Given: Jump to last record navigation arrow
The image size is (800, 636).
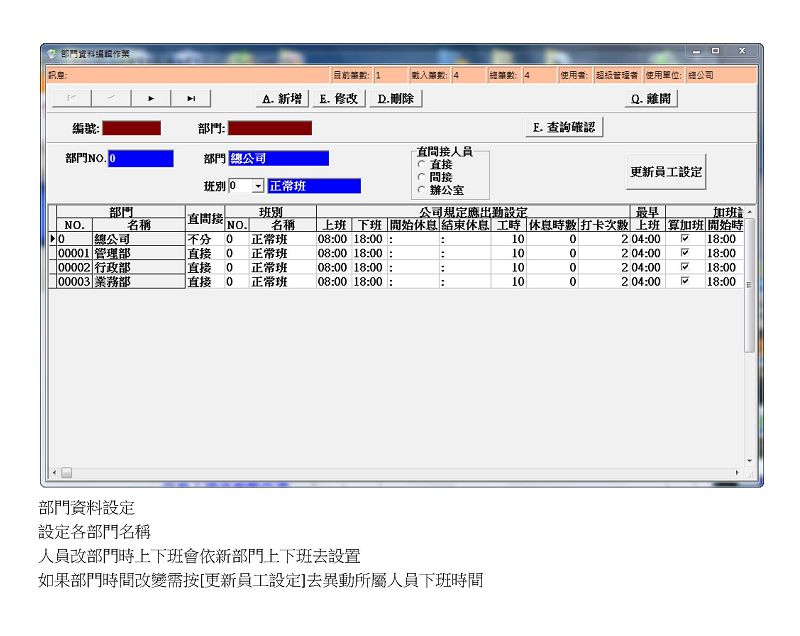Looking at the screenshot, I should click(x=191, y=98).
